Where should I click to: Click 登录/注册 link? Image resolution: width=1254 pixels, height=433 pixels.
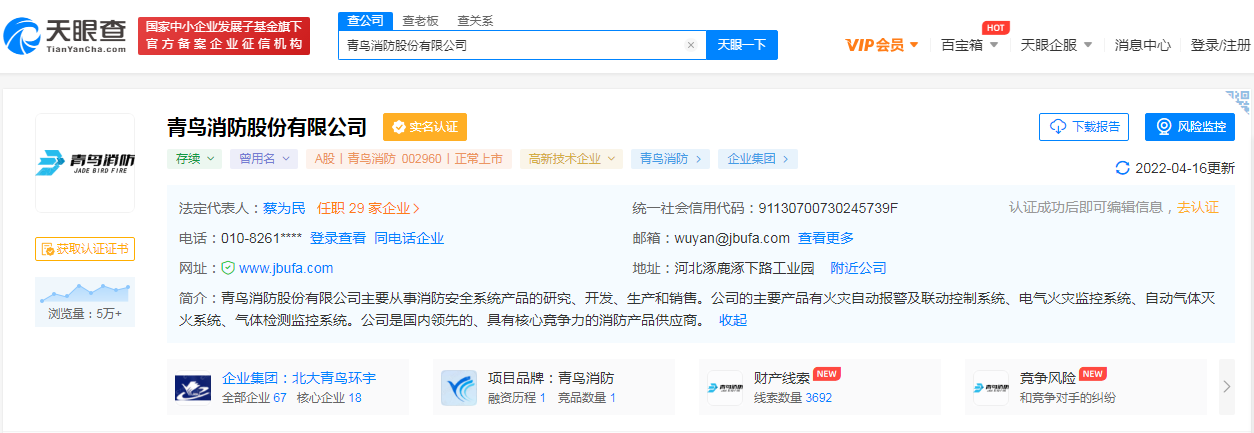pos(1221,45)
